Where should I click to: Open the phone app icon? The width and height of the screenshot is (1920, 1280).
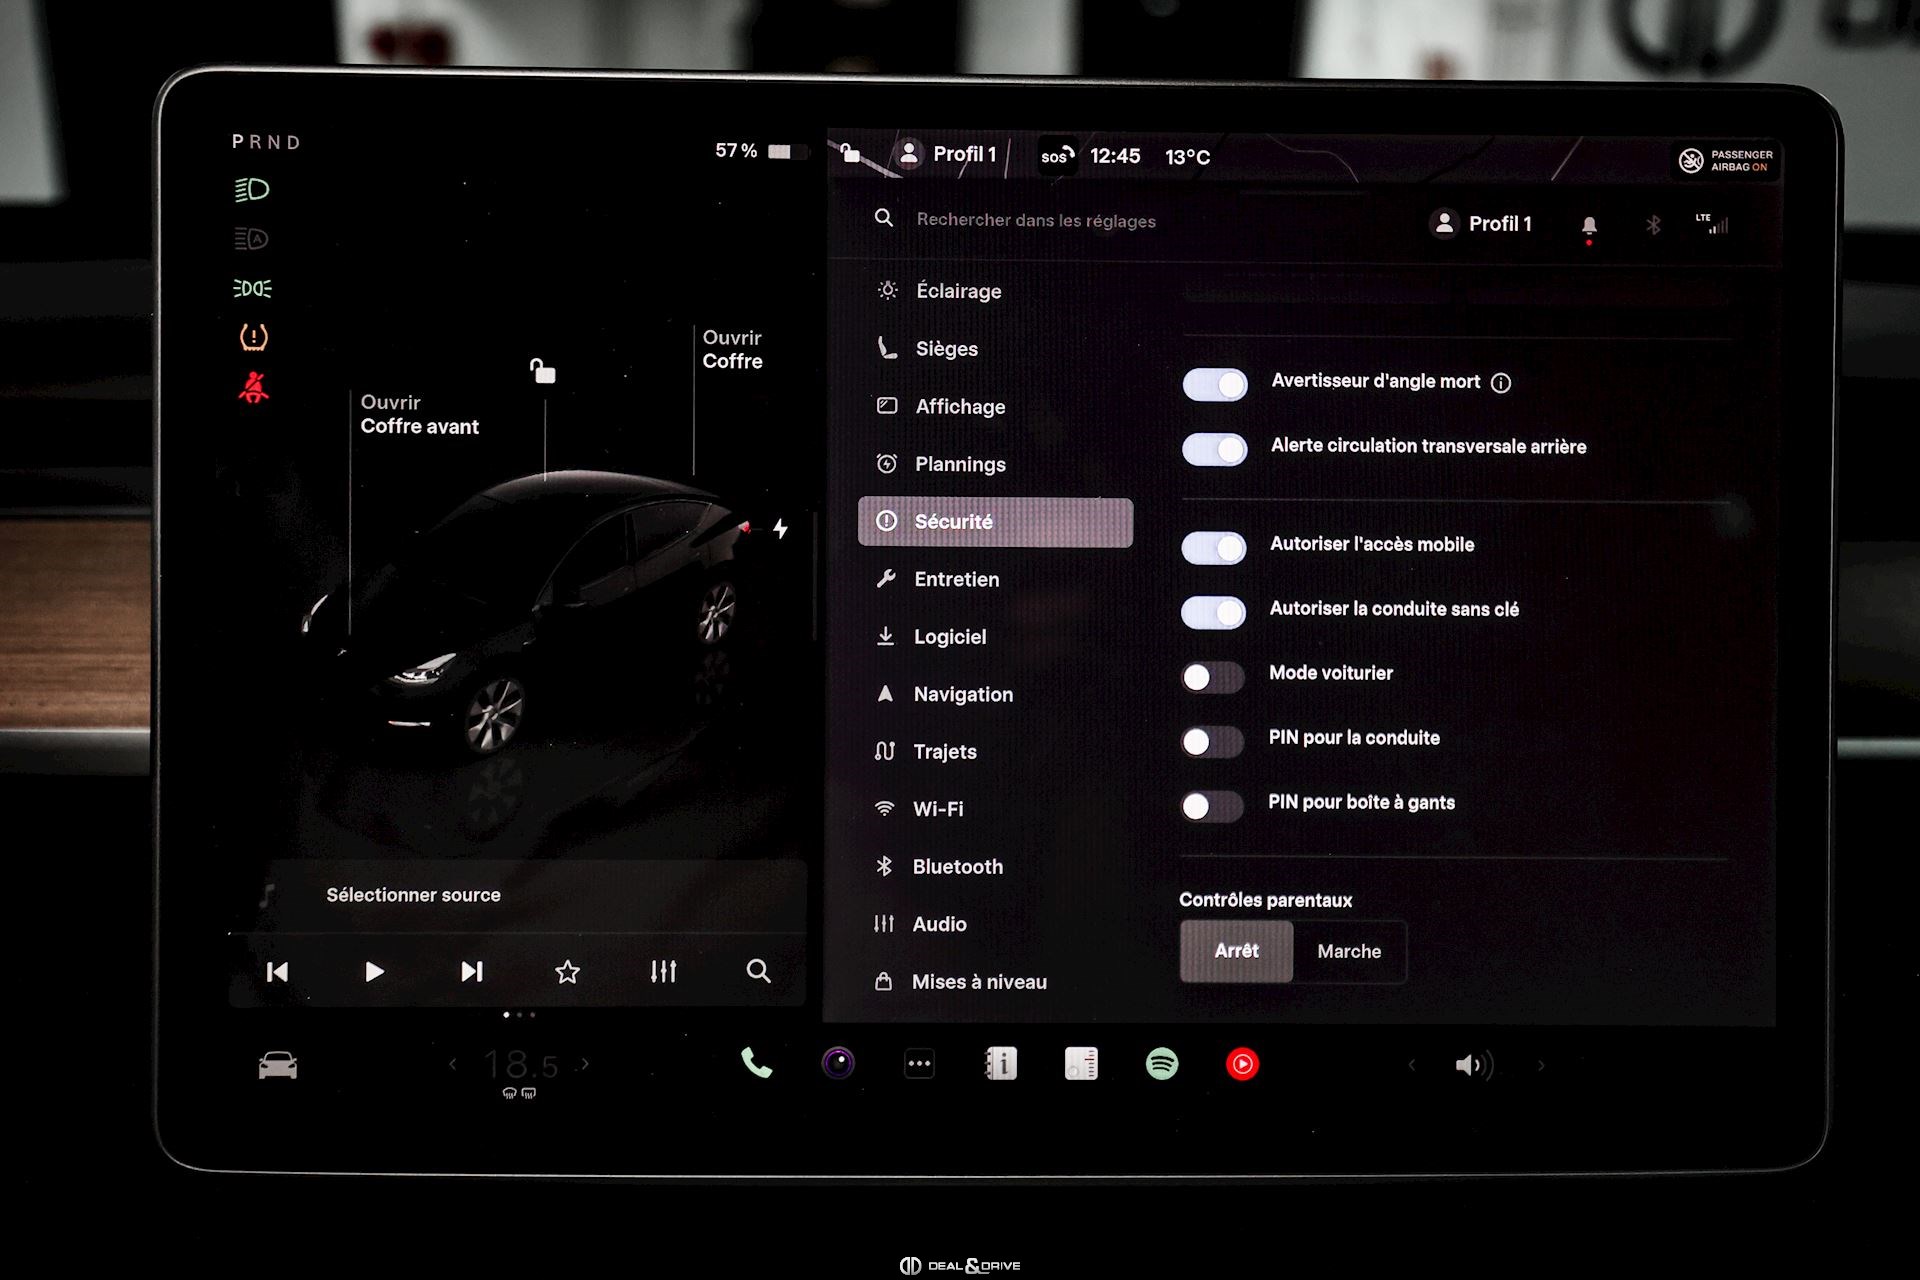click(756, 1063)
